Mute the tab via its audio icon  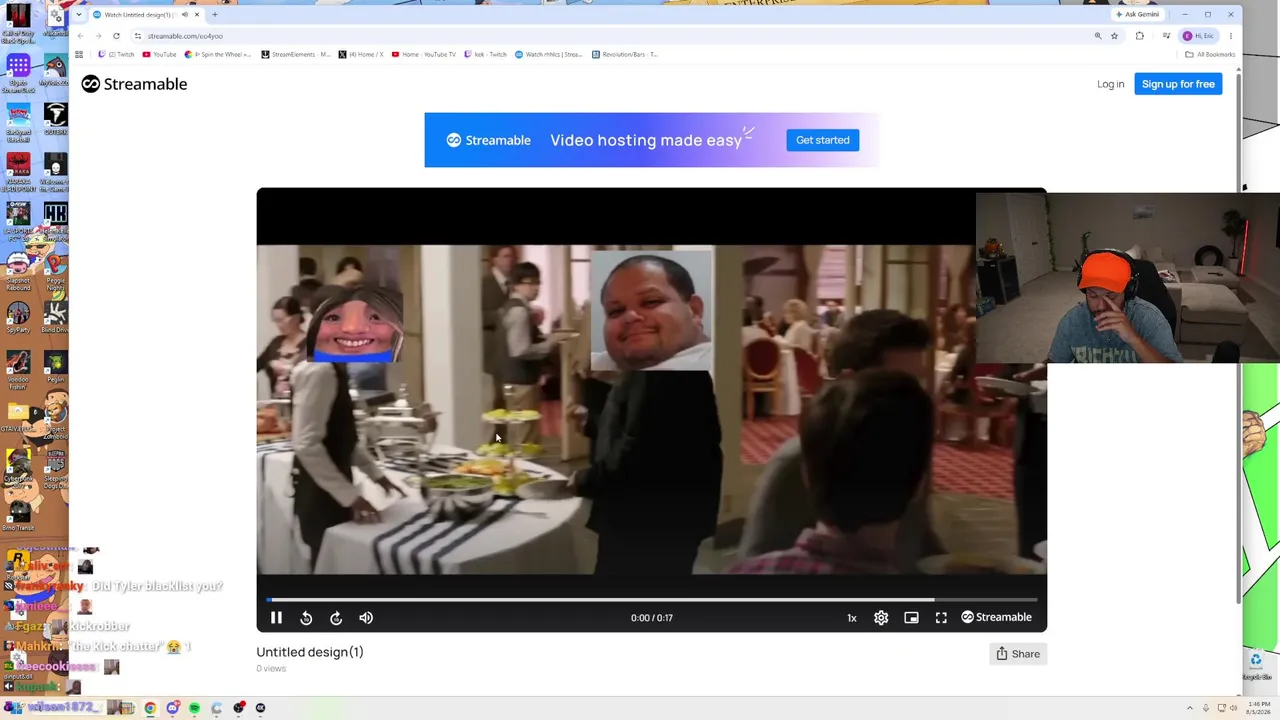(185, 15)
